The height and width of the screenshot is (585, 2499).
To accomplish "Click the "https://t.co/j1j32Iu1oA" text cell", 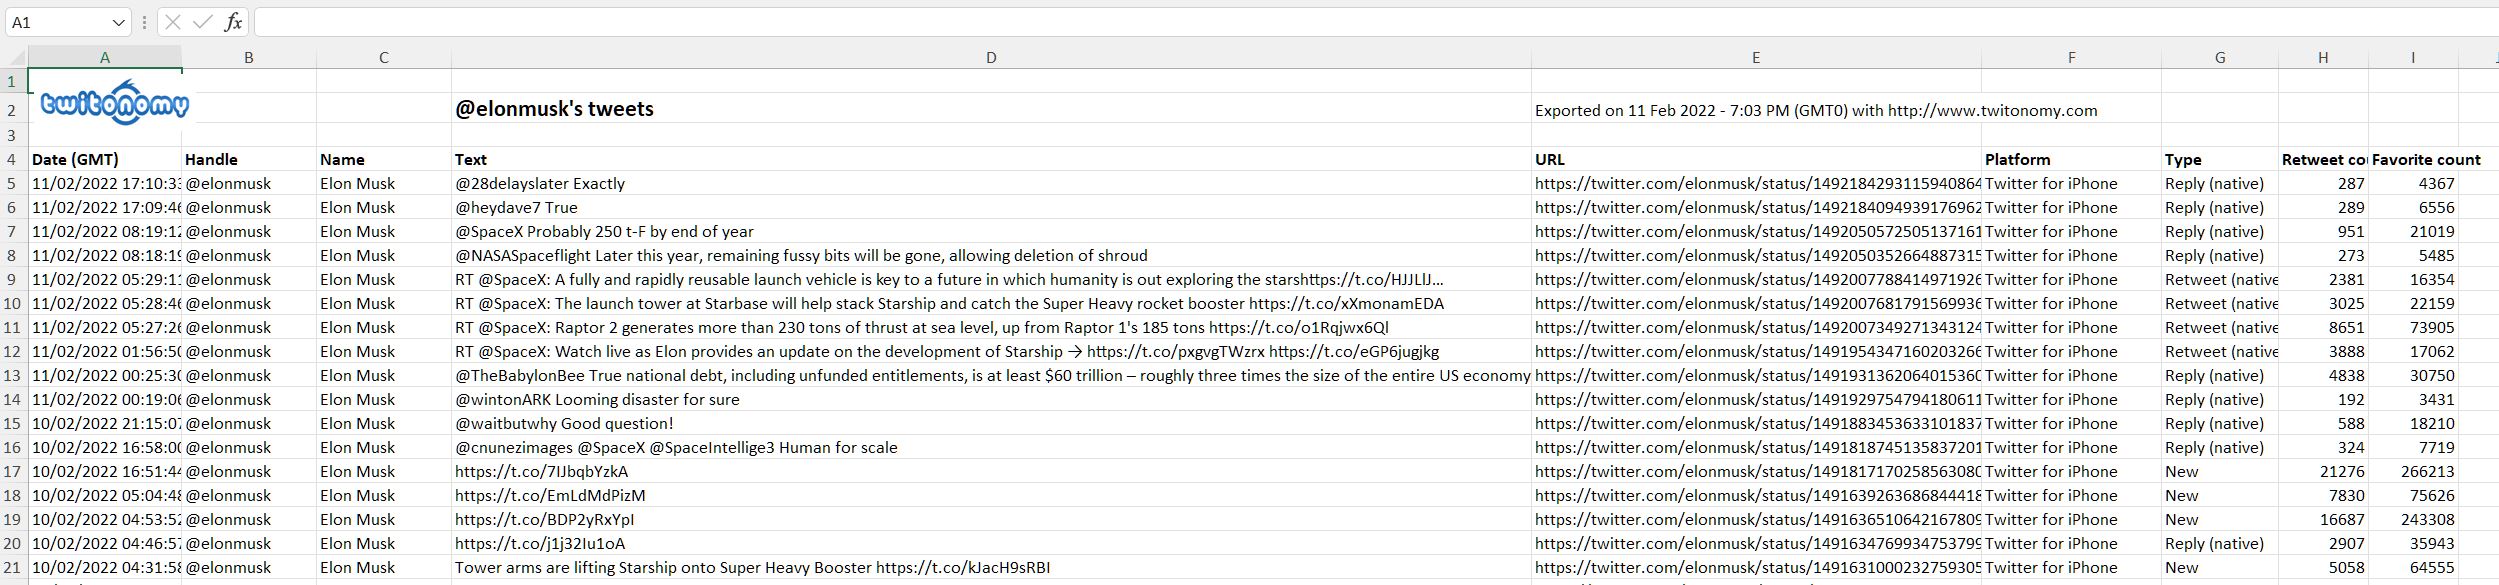I will [991, 543].
